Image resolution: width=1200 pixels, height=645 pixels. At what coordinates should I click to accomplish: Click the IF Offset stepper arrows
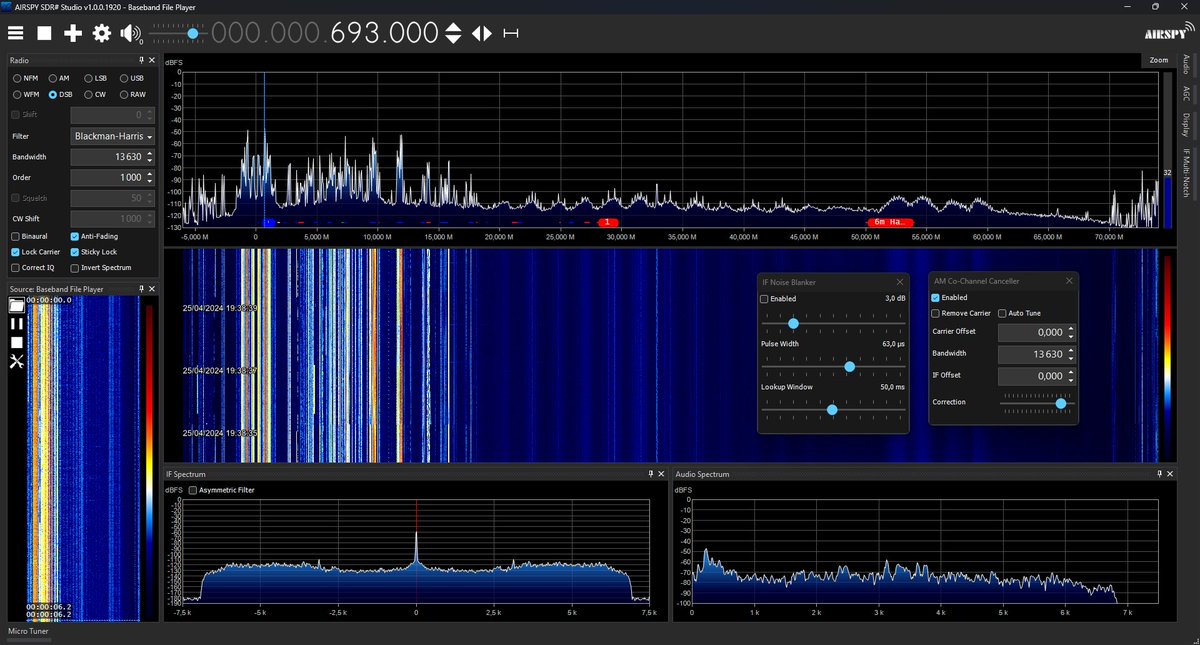click(1071, 375)
